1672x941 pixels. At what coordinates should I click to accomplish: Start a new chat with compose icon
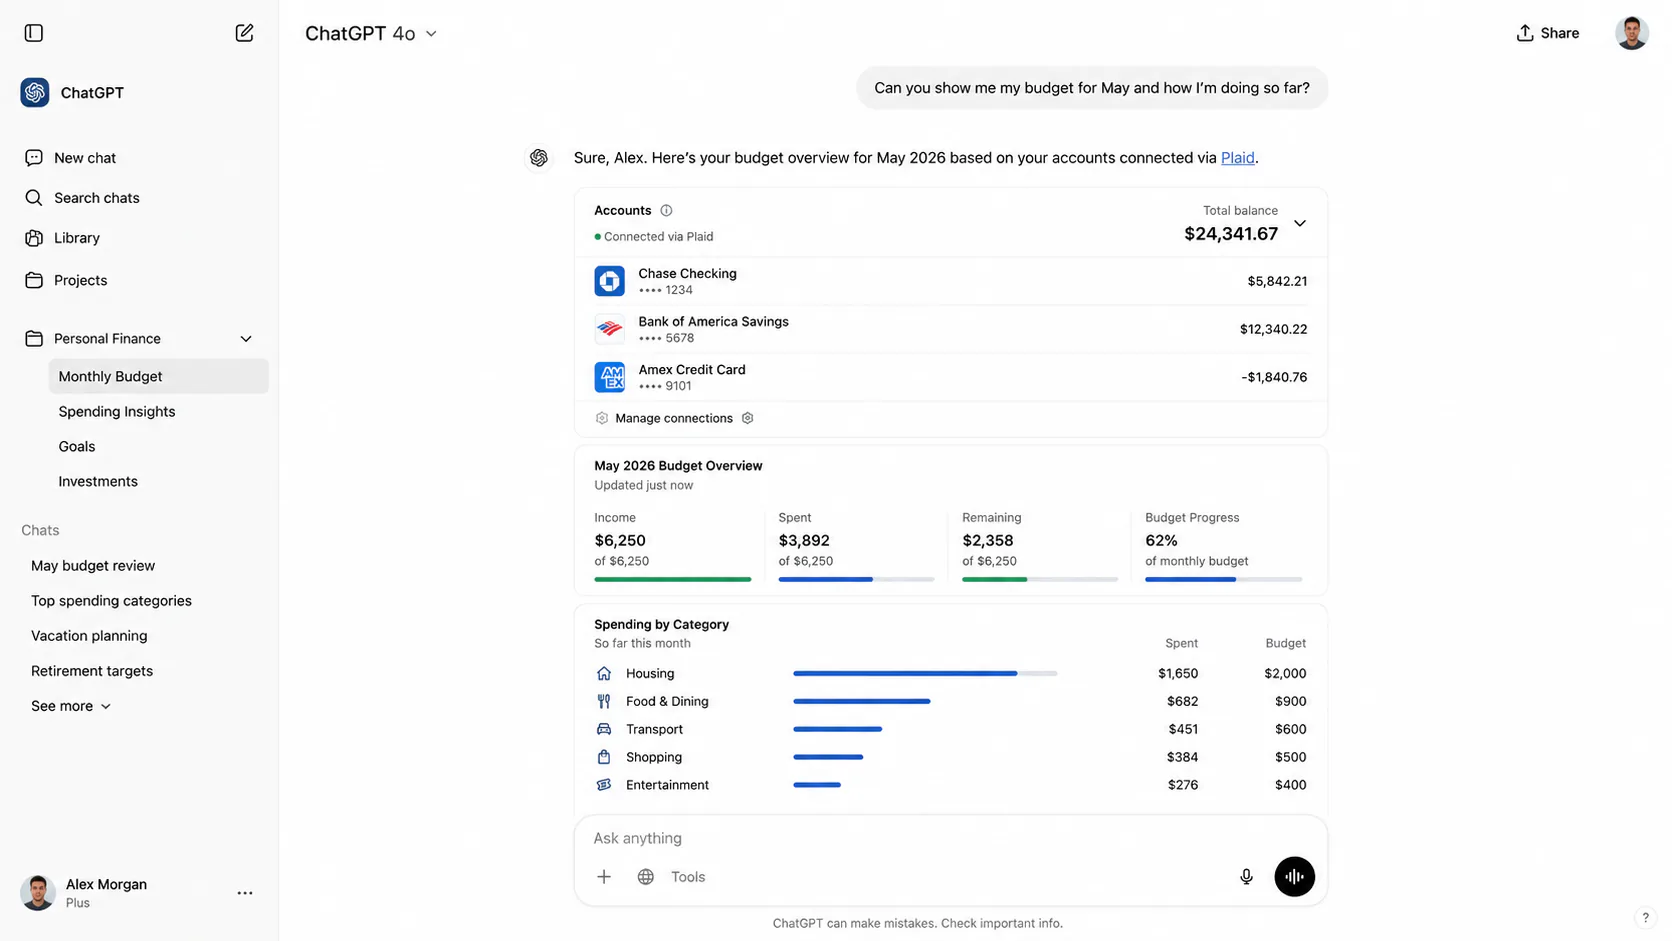[x=244, y=33]
